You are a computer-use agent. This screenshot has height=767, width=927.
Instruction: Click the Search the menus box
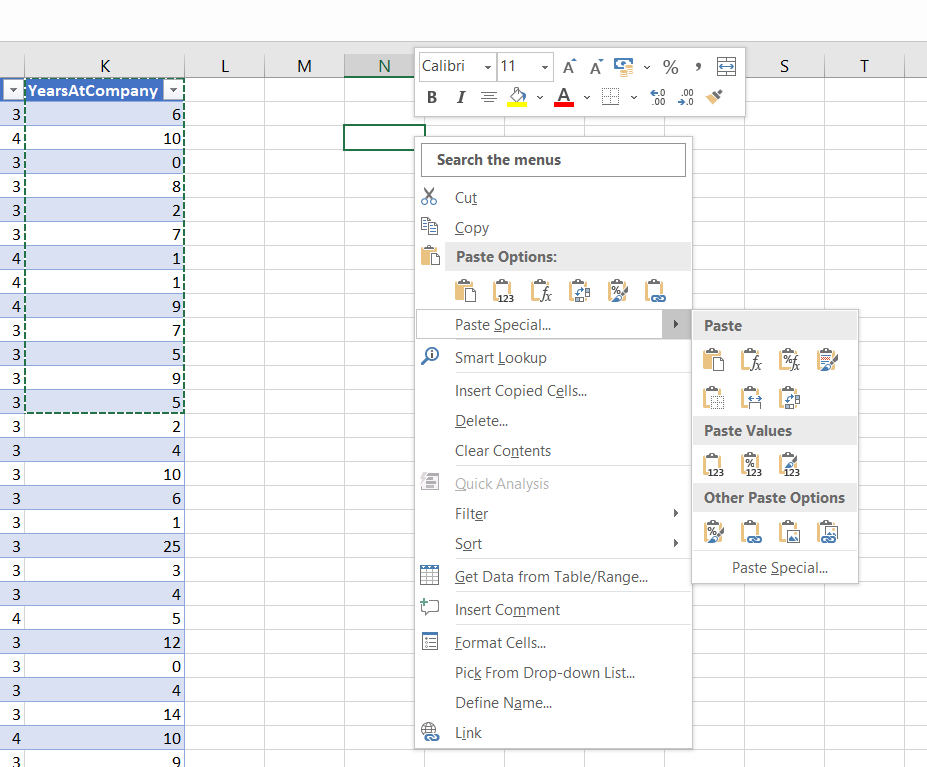pyautogui.click(x=553, y=160)
